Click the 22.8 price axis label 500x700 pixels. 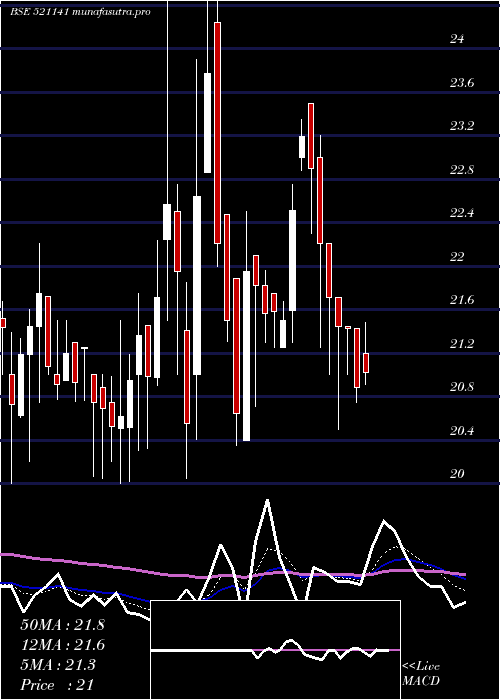(462, 170)
